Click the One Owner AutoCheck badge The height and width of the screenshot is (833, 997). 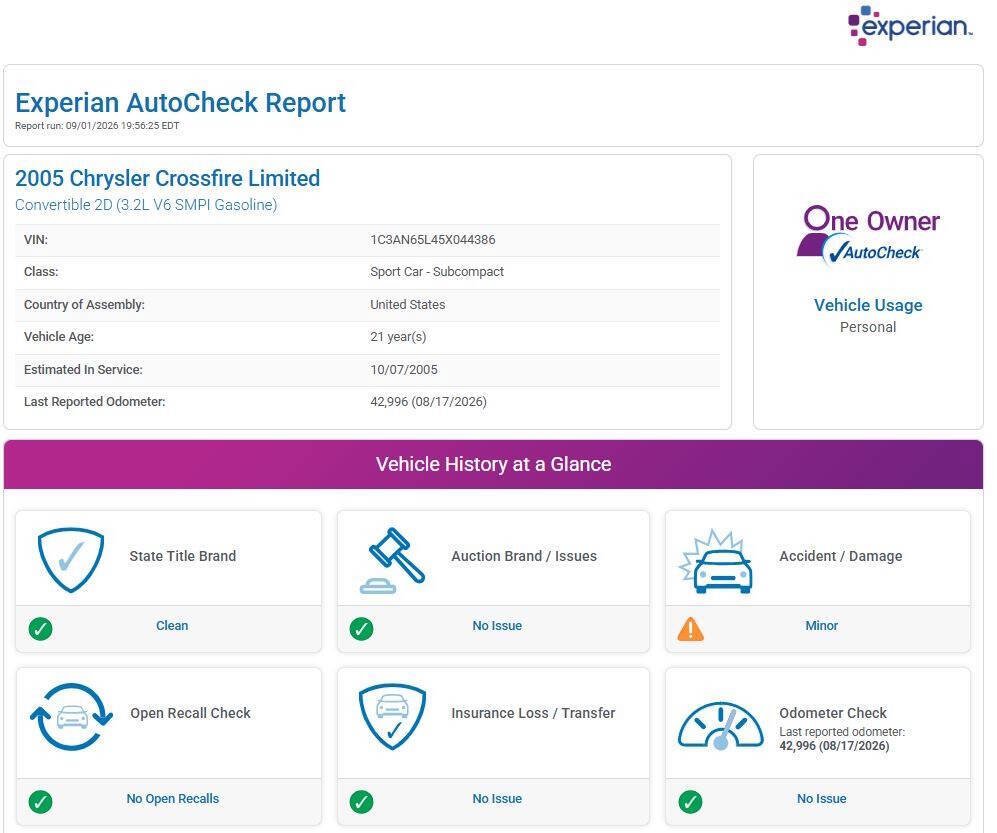point(868,235)
